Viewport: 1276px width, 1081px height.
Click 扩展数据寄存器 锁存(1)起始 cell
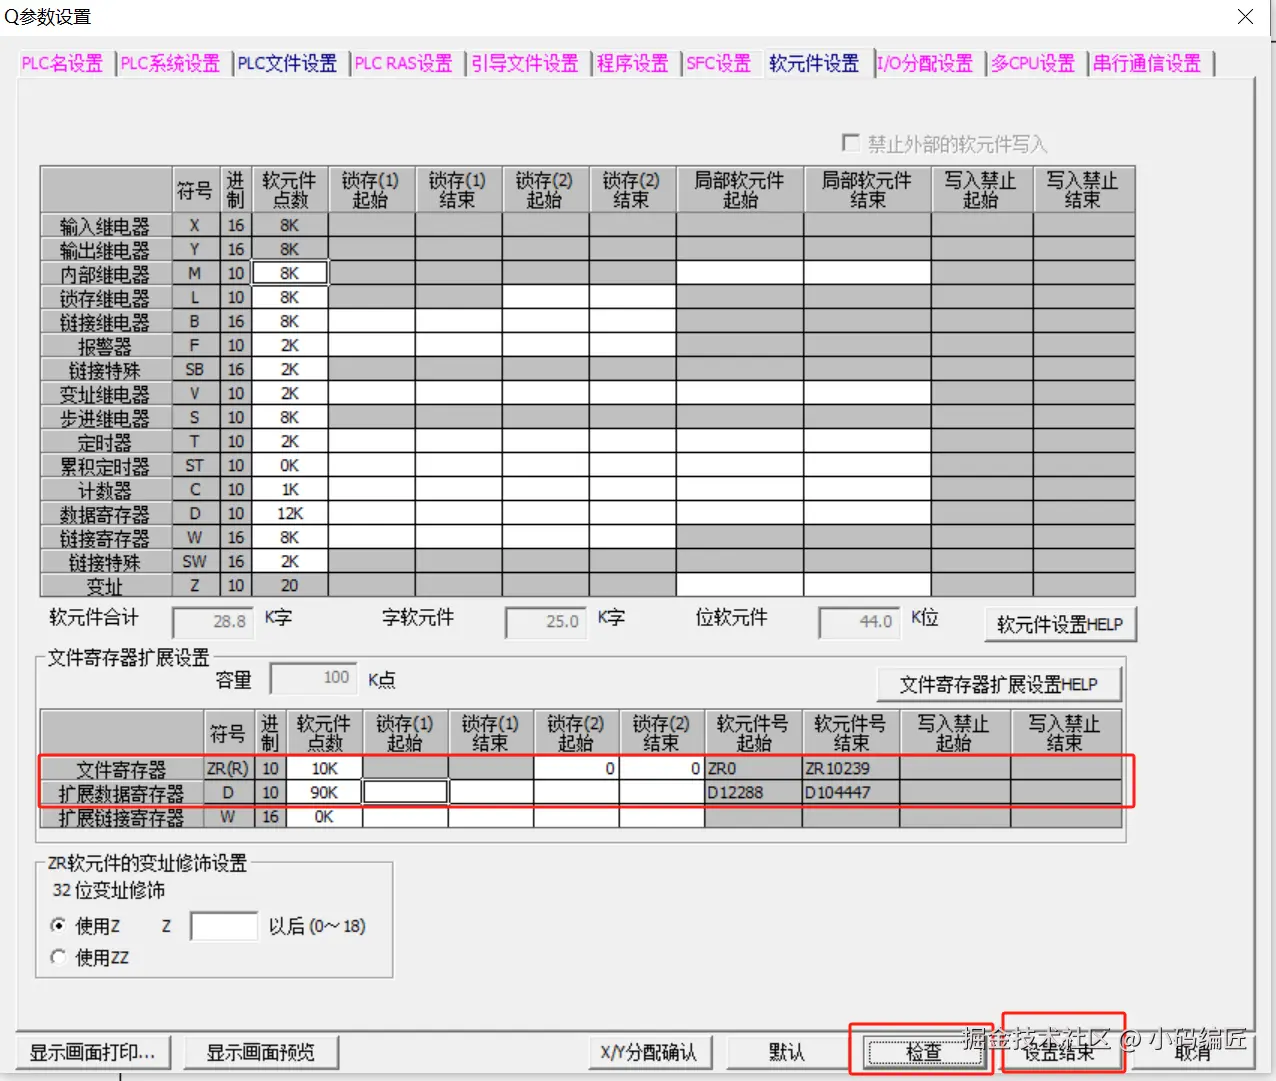(405, 792)
